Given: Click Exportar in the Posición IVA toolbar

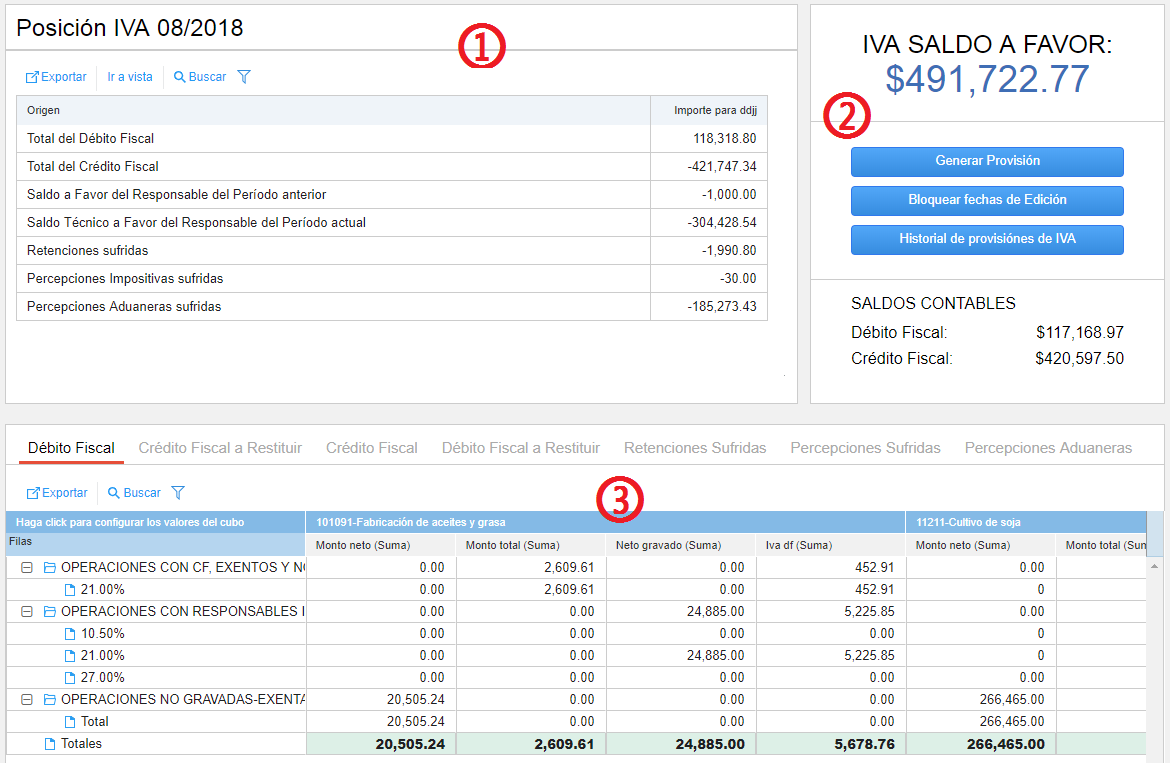Looking at the screenshot, I should click(56, 77).
